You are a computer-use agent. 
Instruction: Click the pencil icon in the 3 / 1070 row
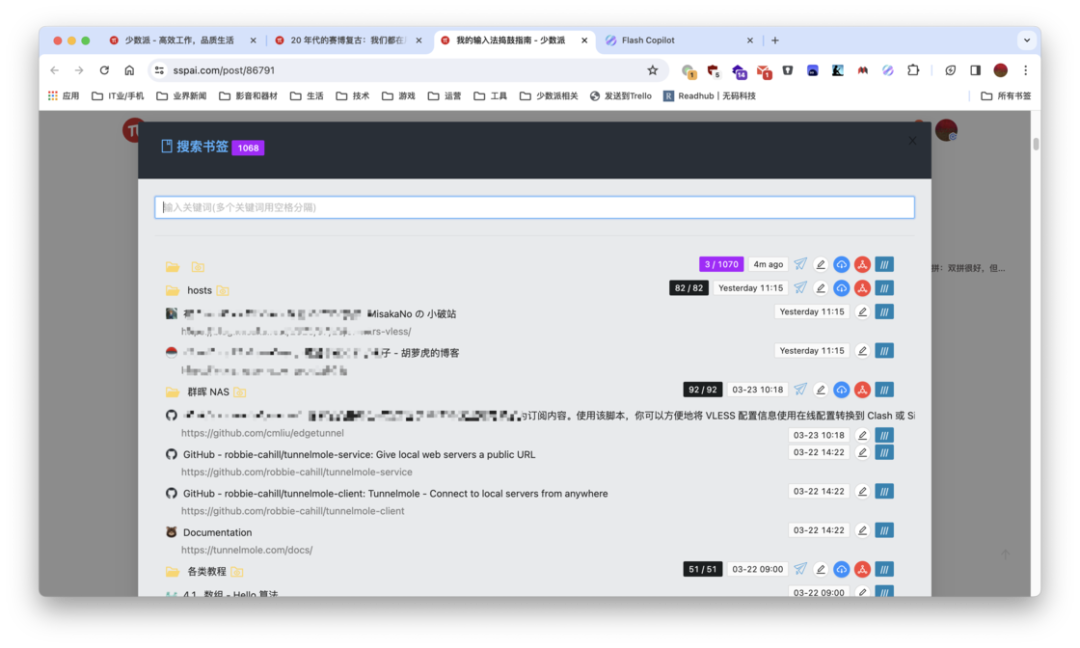[820, 264]
